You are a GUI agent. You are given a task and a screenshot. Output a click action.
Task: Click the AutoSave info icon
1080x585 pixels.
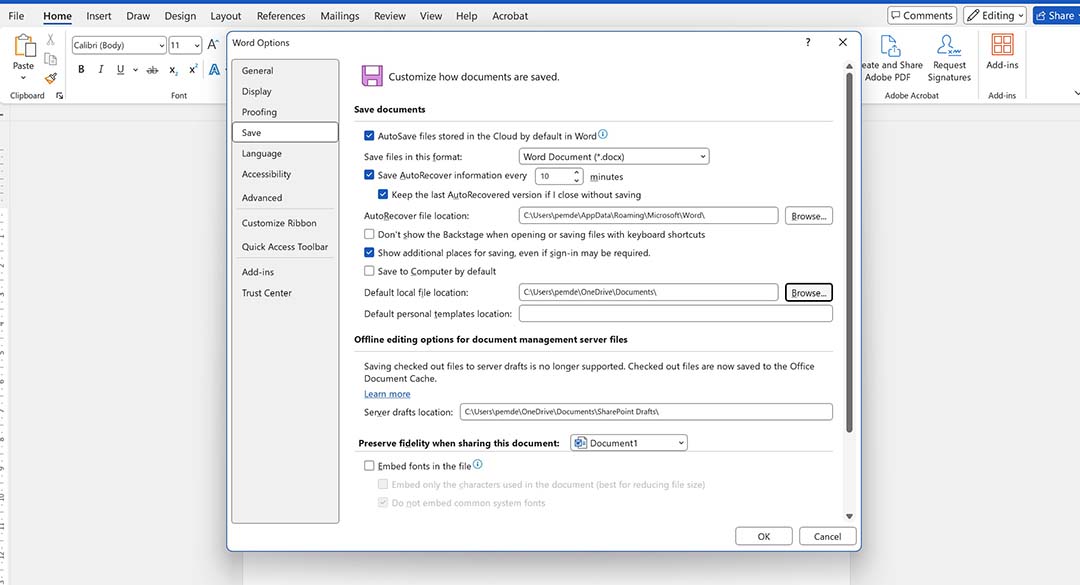(x=603, y=135)
